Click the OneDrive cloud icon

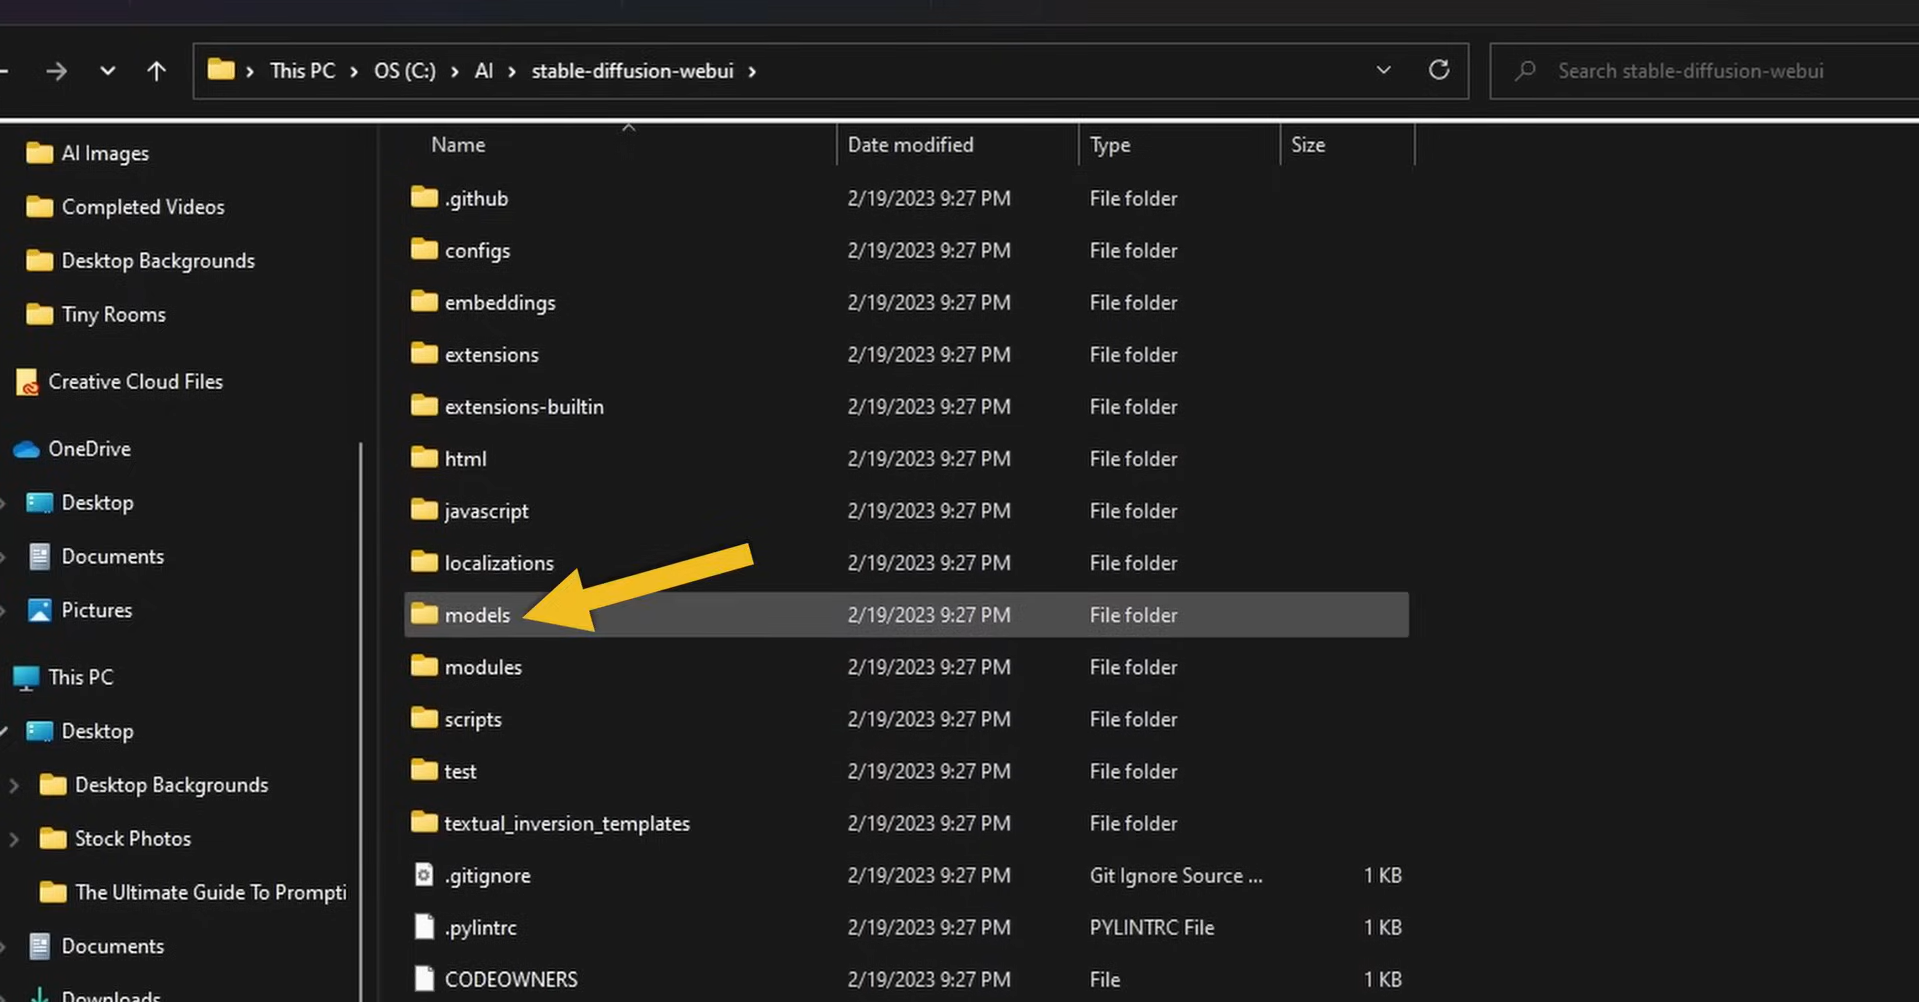click(26, 448)
